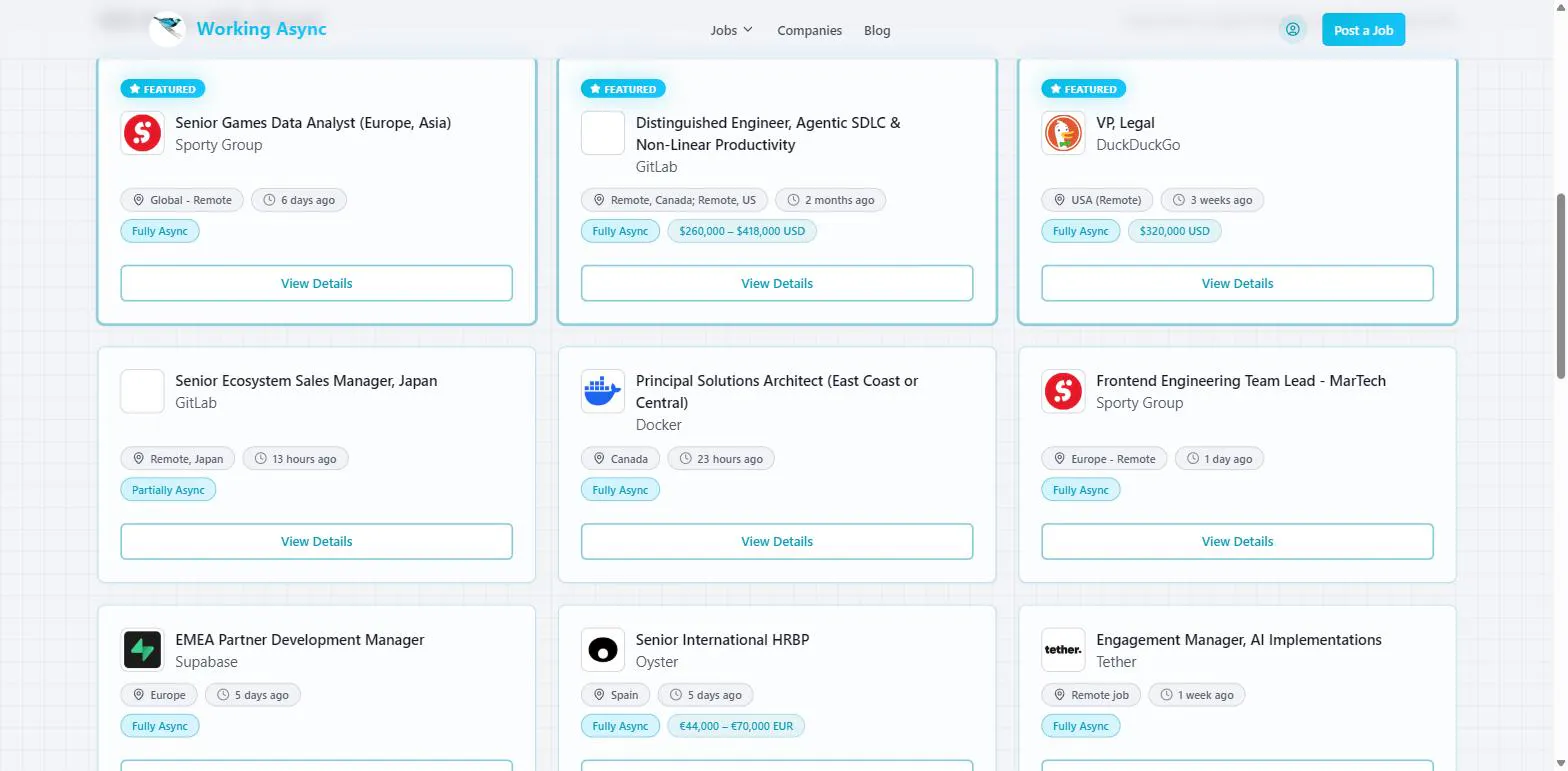Click the Supabase company name
This screenshot has width=1568, height=771.
click(x=206, y=662)
